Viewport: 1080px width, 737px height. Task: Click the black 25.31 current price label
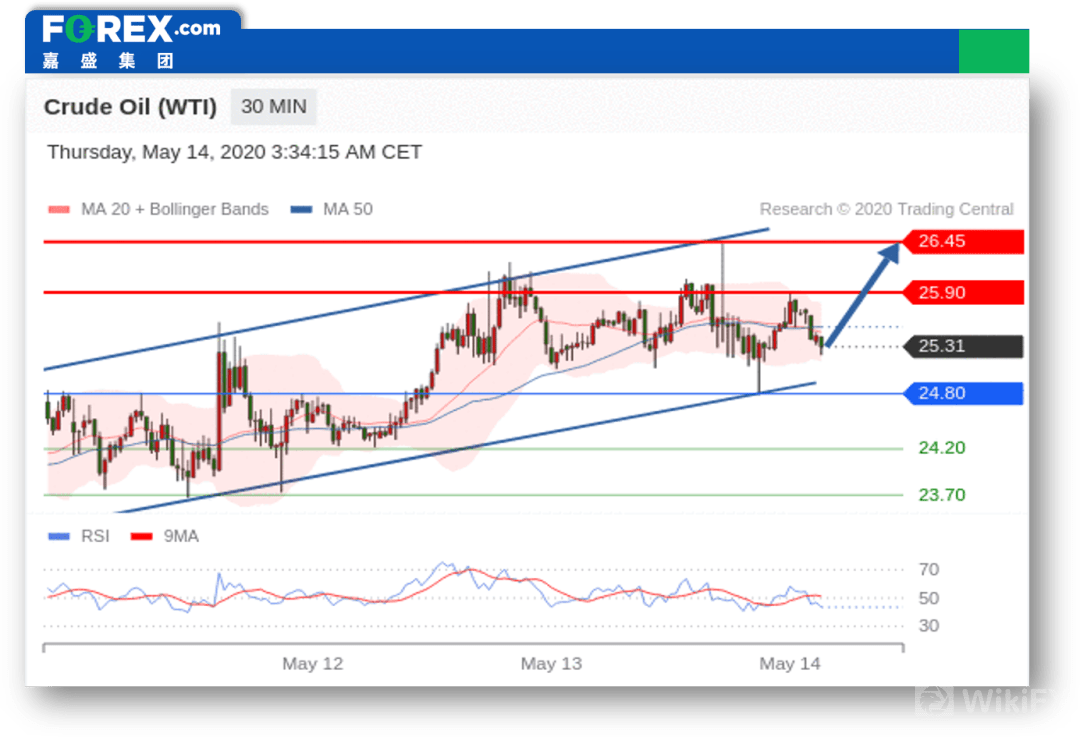pos(963,346)
